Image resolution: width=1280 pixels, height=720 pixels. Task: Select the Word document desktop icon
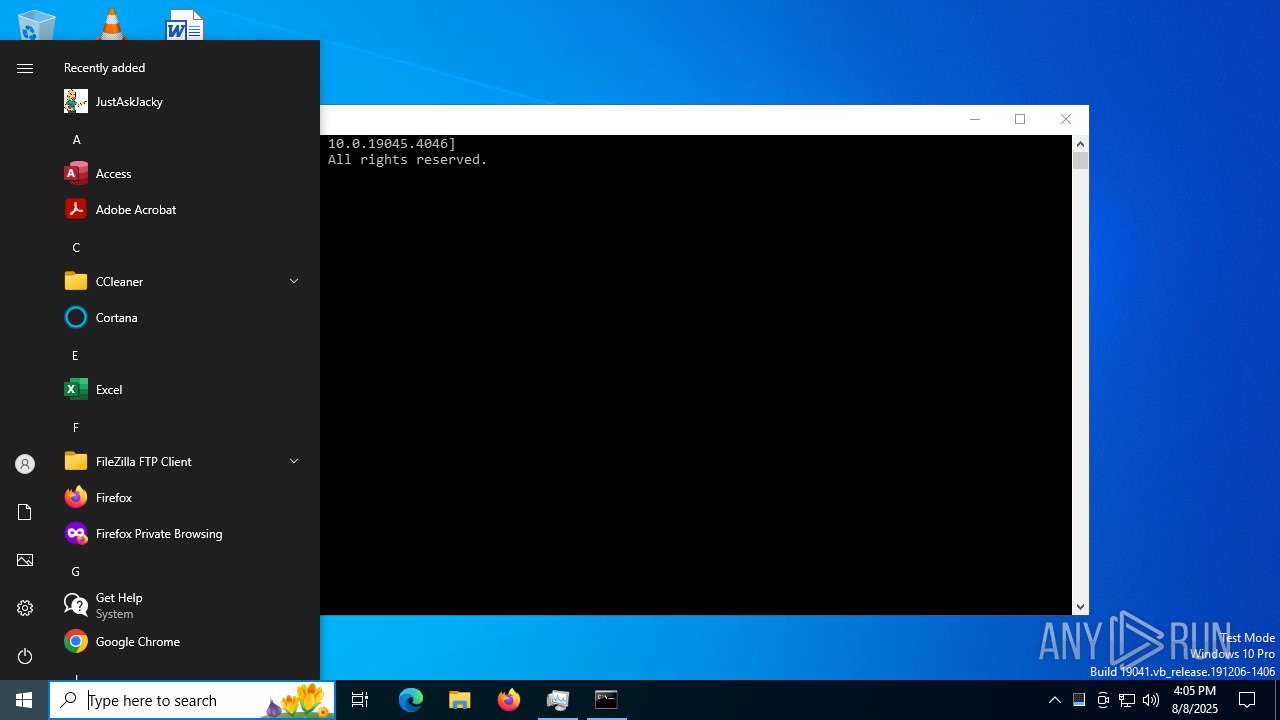click(185, 24)
